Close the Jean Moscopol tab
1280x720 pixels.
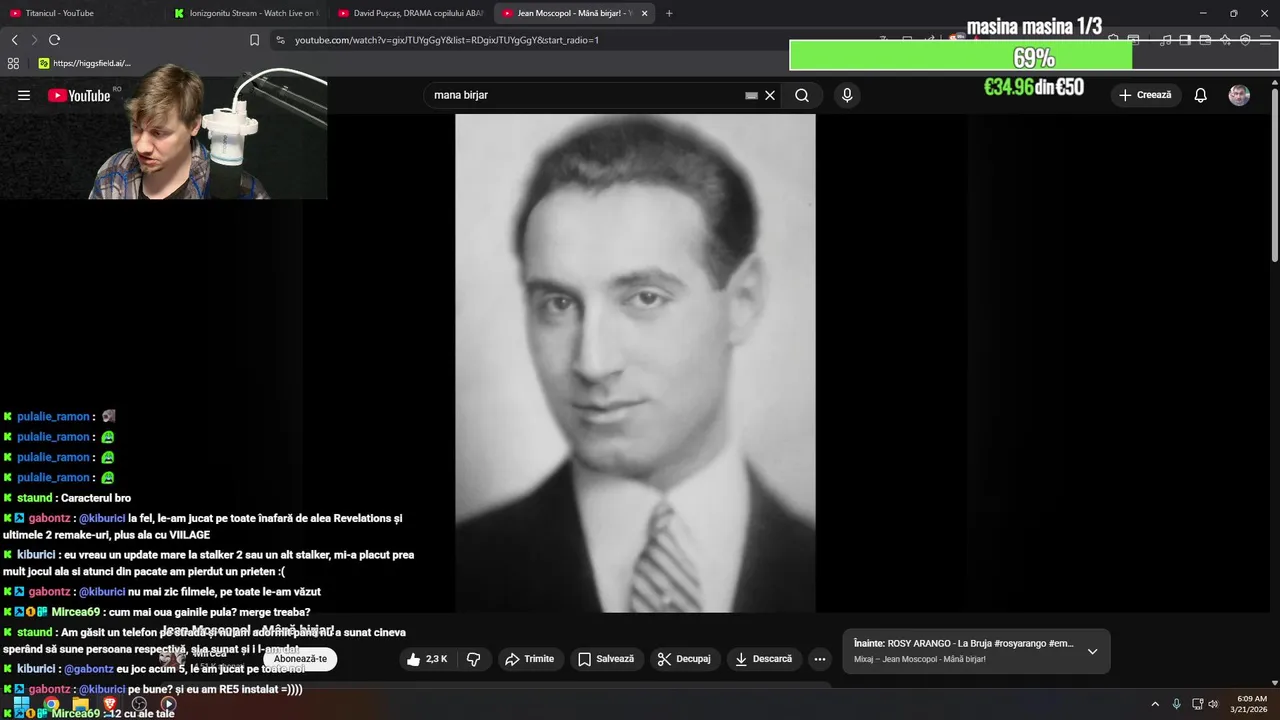tap(644, 13)
